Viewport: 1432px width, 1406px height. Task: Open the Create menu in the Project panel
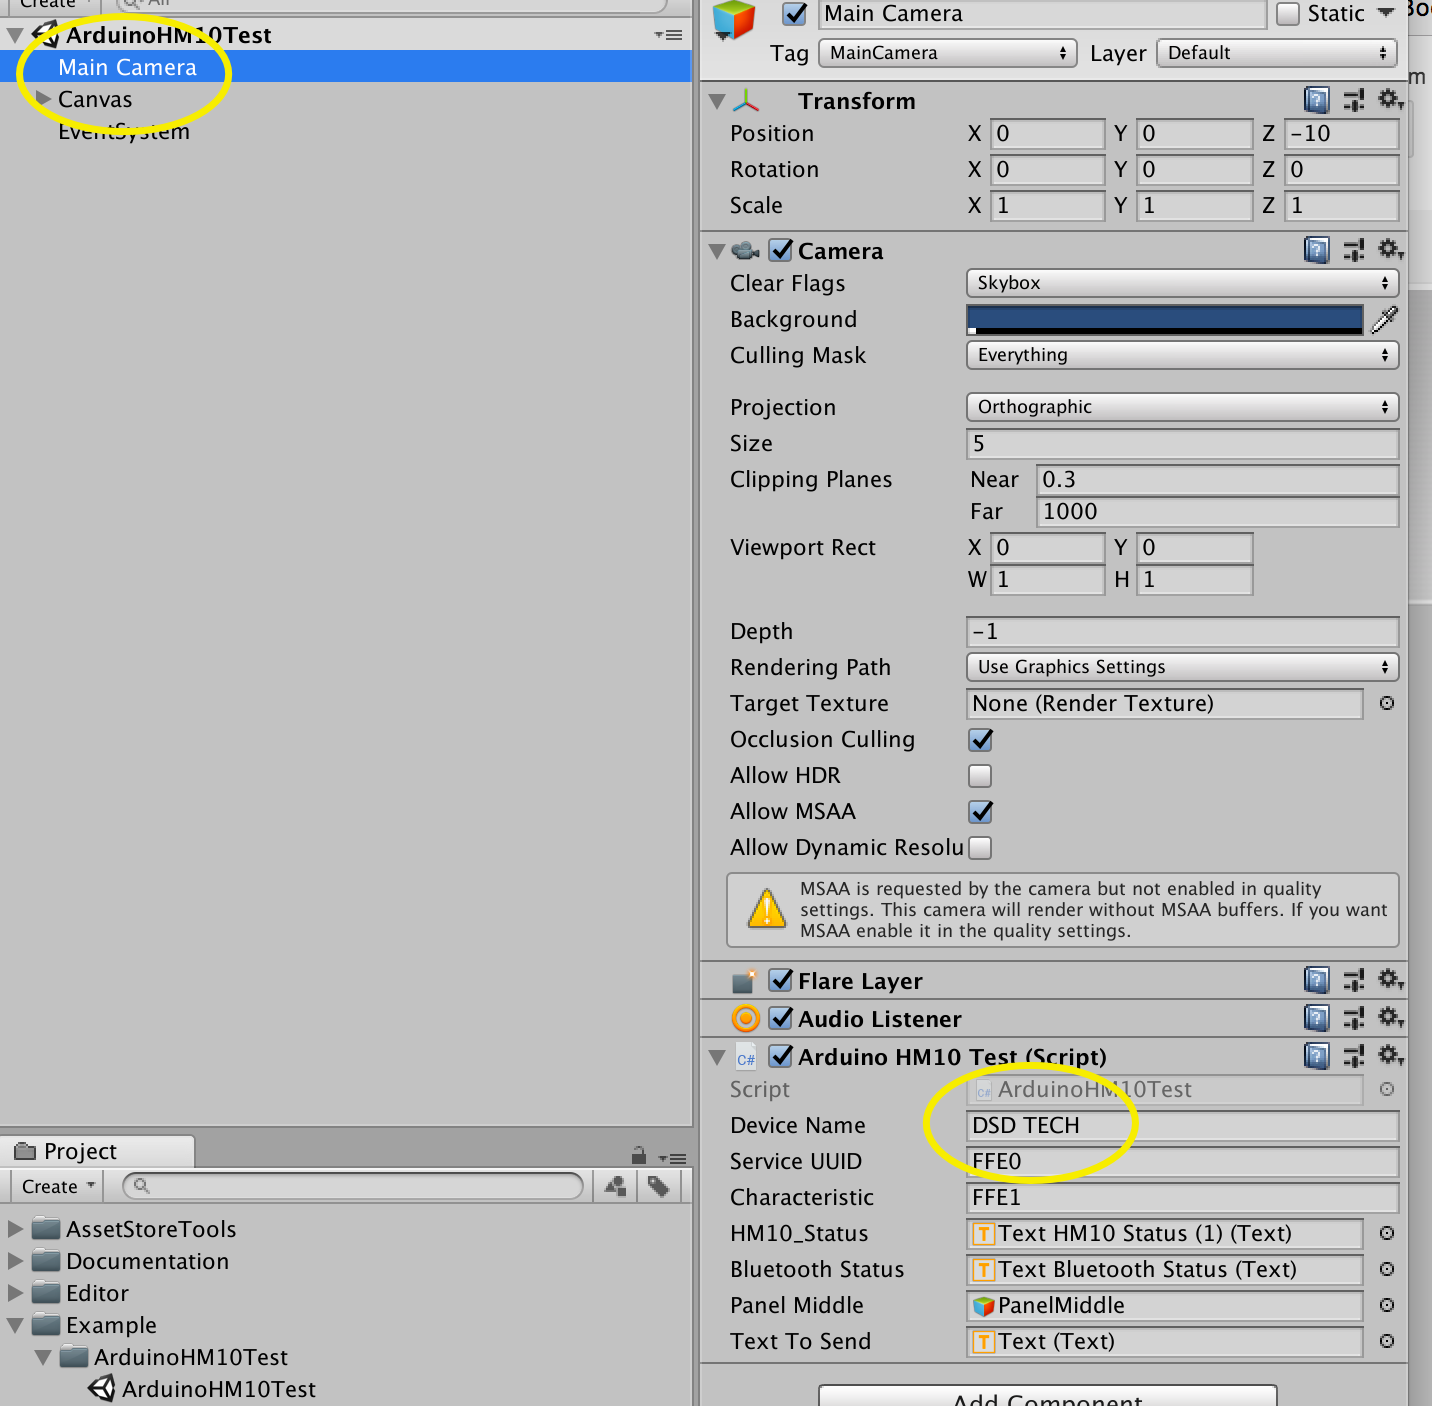coord(58,1186)
